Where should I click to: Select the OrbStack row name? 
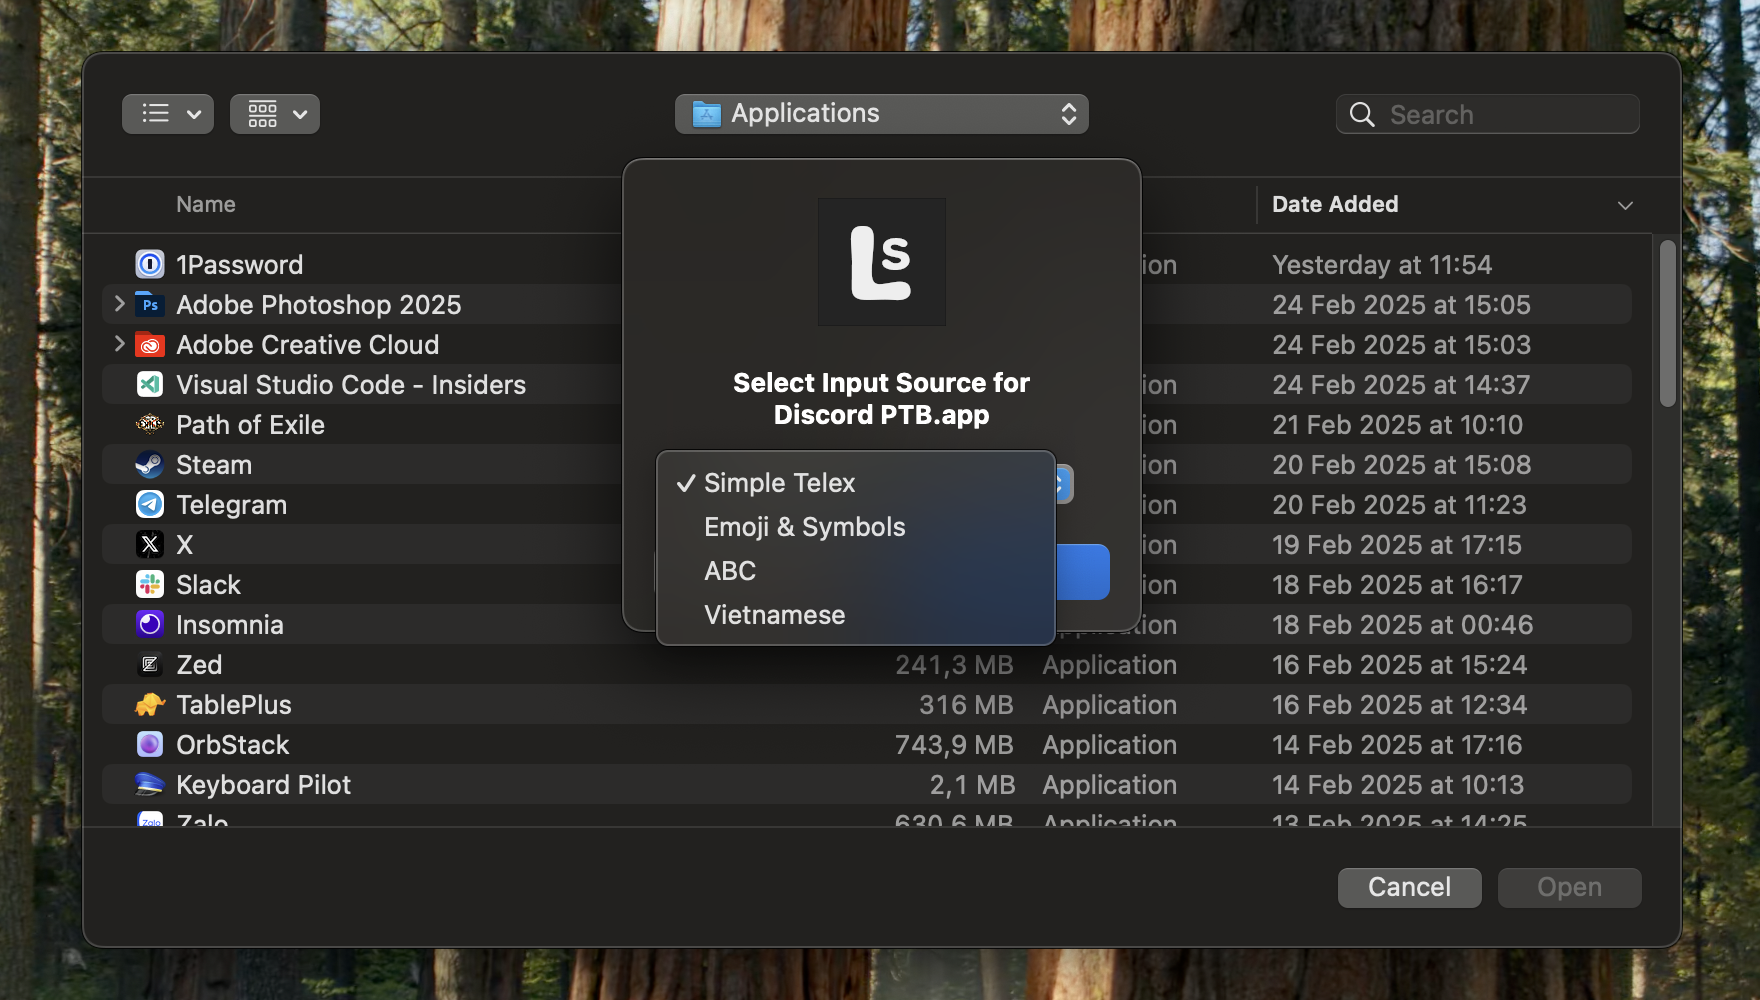coord(232,745)
